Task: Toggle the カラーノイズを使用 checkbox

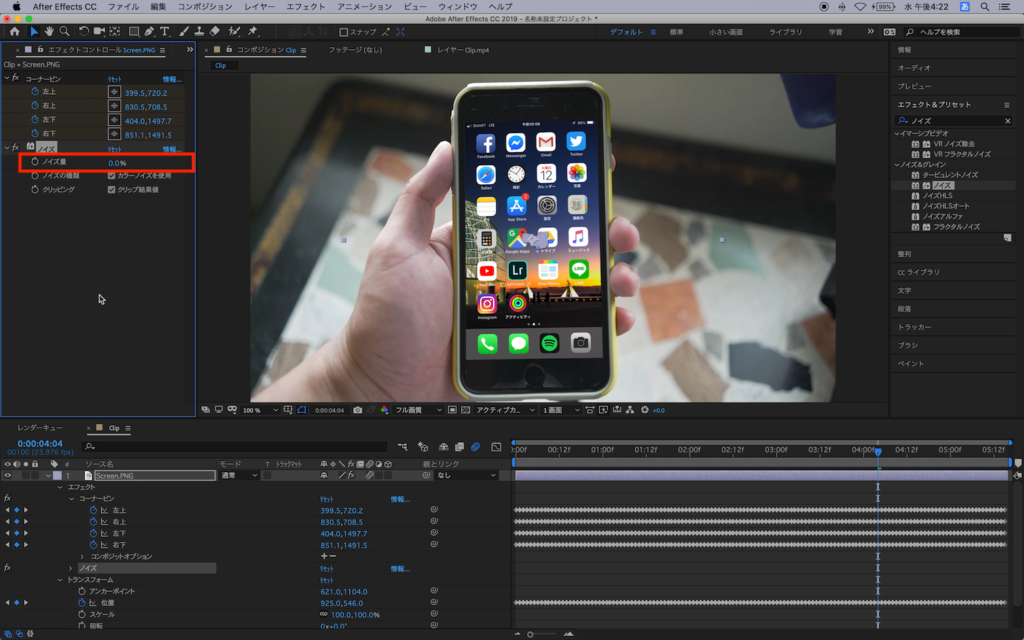Action: 111,175
